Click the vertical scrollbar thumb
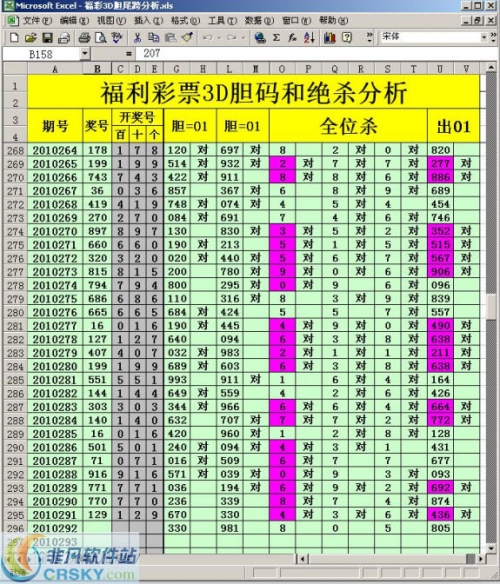This screenshot has height=584, width=500. pyautogui.click(x=491, y=306)
